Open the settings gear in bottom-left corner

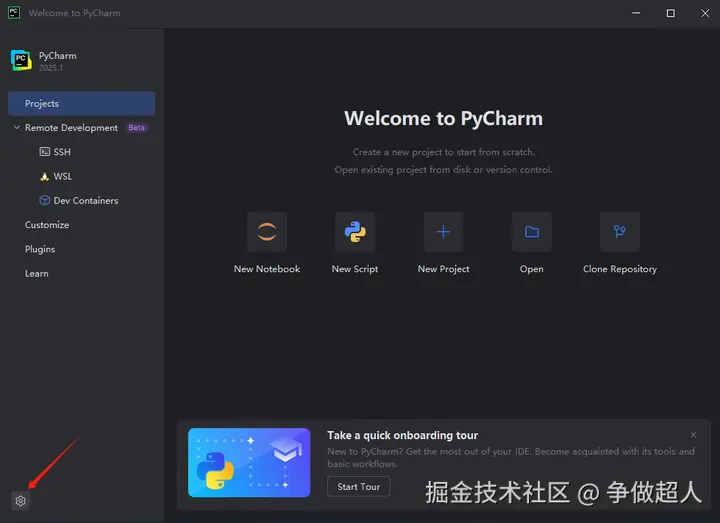point(20,501)
